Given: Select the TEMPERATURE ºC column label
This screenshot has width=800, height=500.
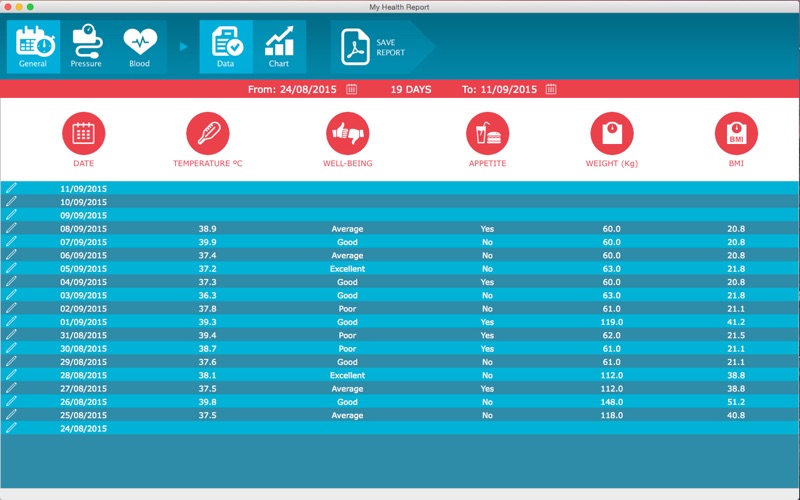Looking at the screenshot, I should (x=208, y=163).
